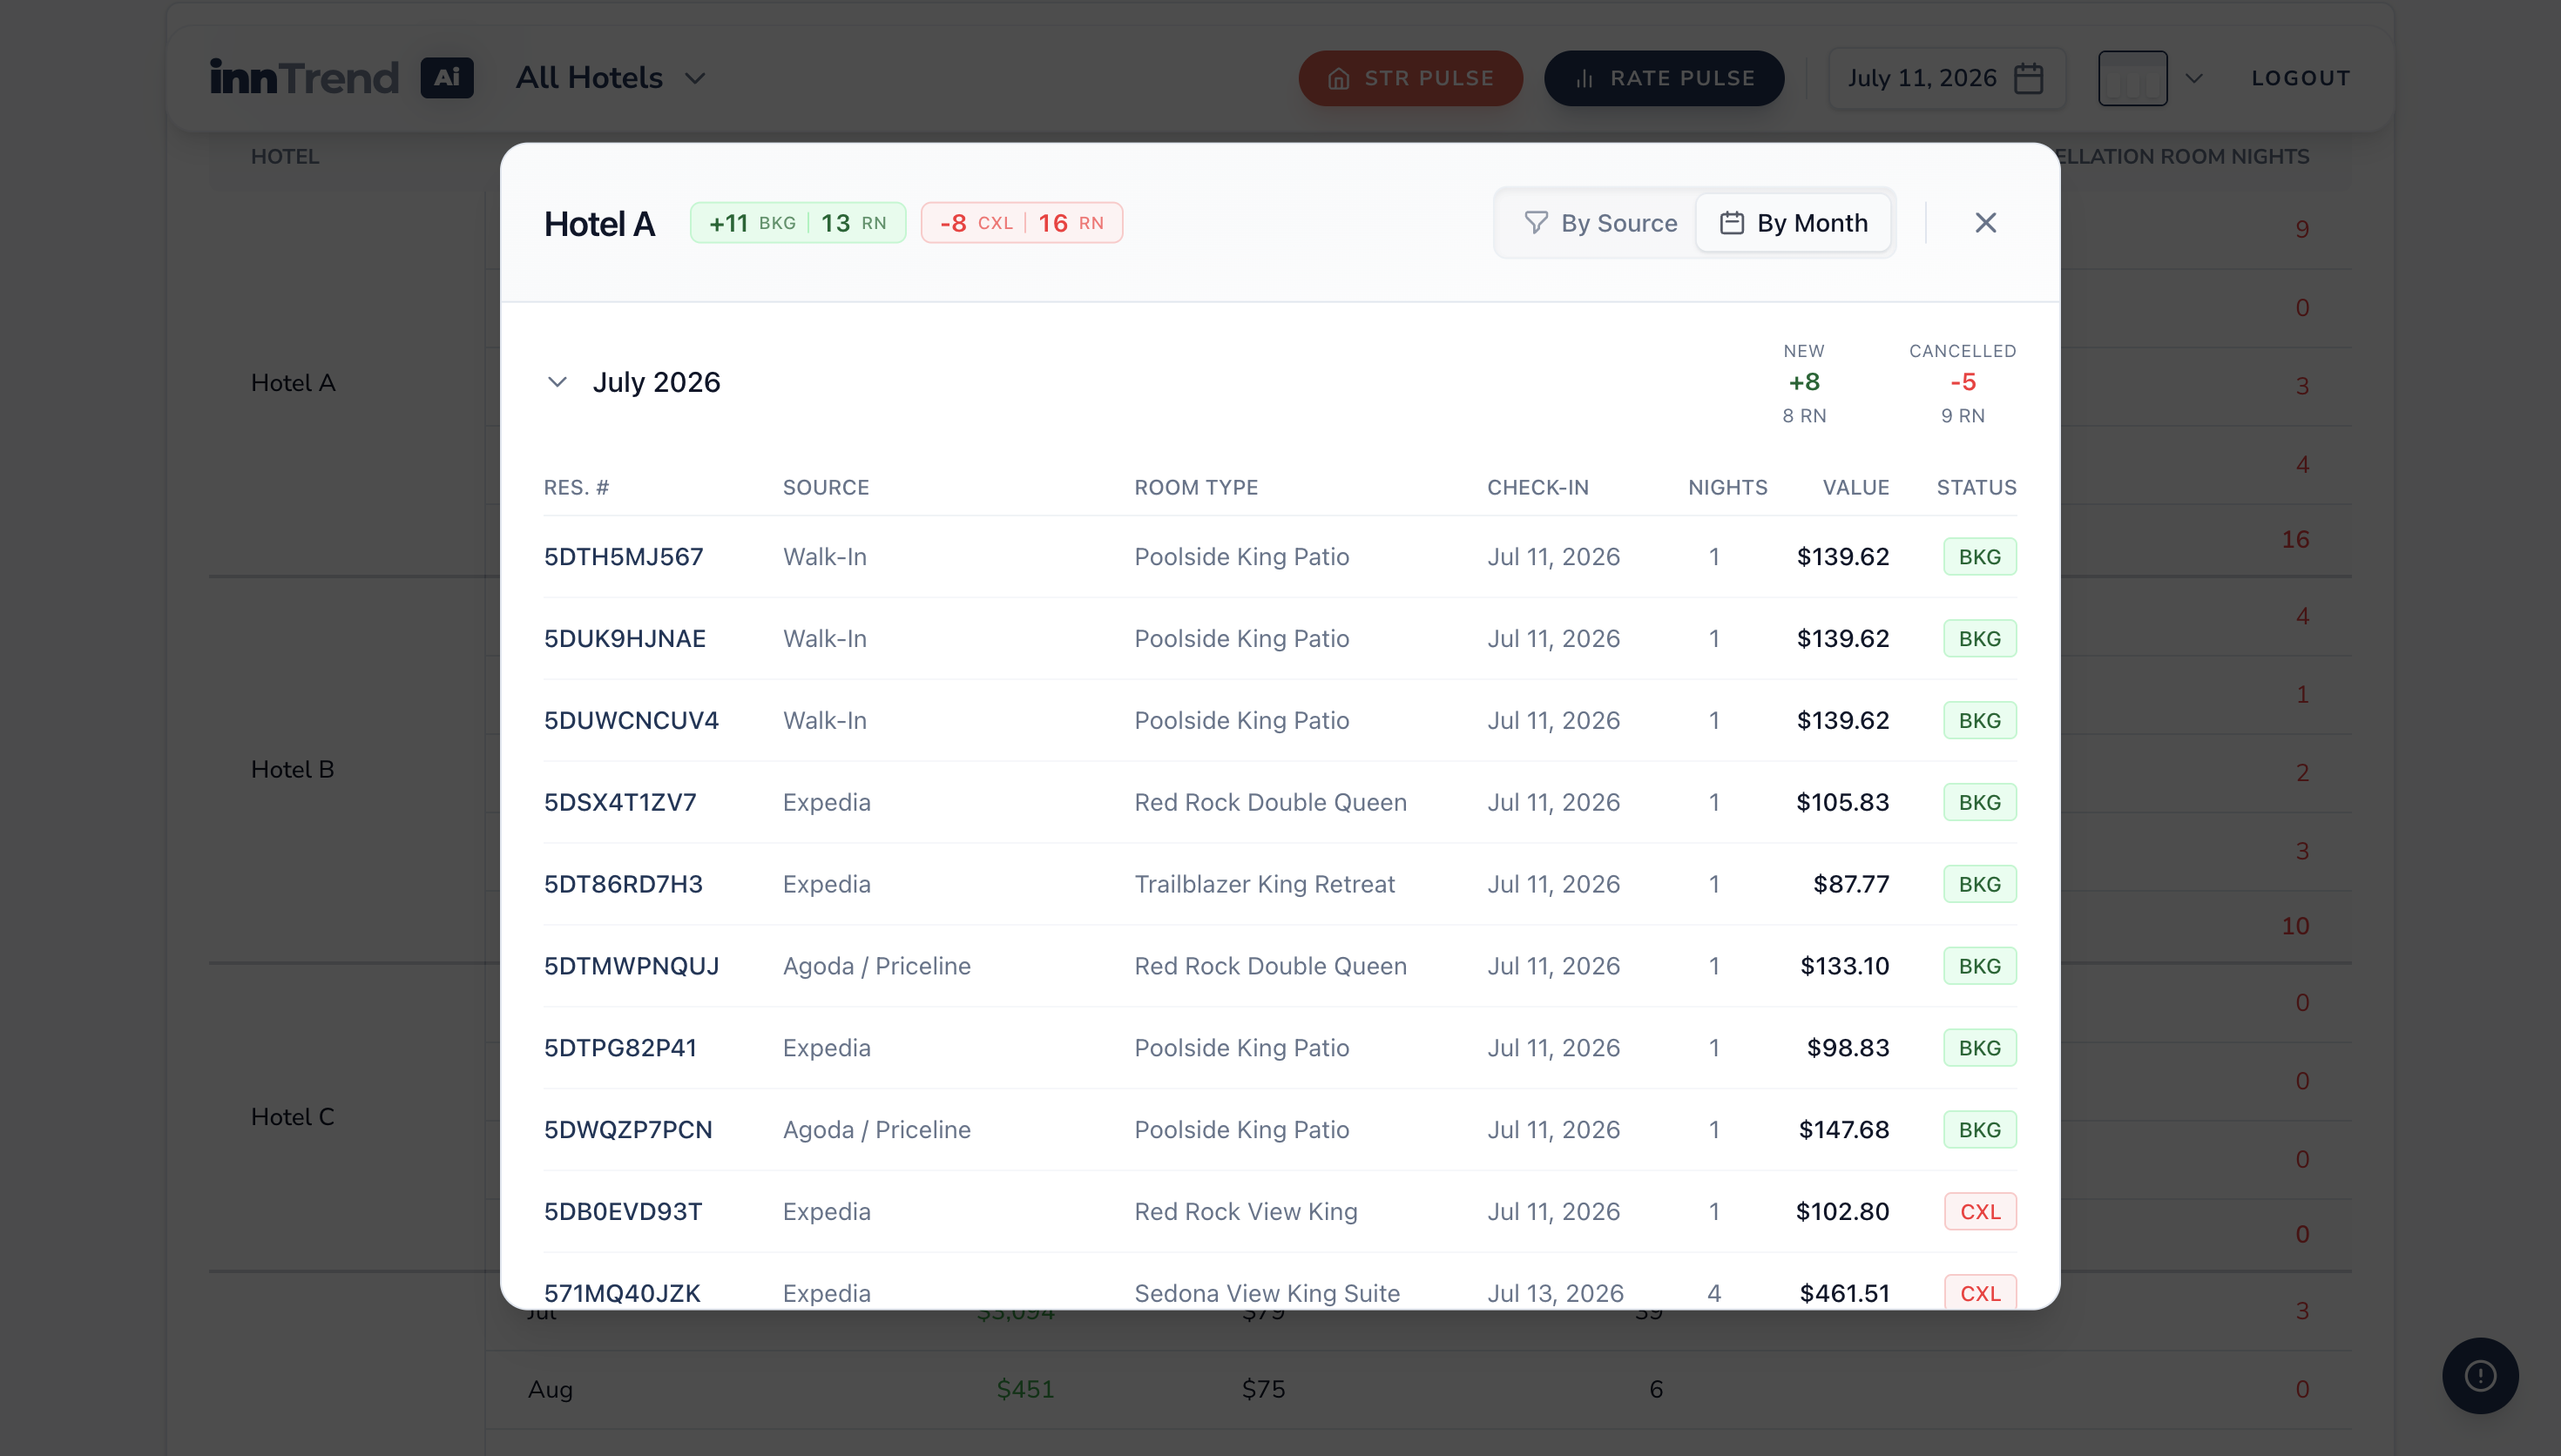The height and width of the screenshot is (1456, 2561).
Task: Open reservation 5DSX4T1ZV7
Action: pyautogui.click(x=620, y=803)
